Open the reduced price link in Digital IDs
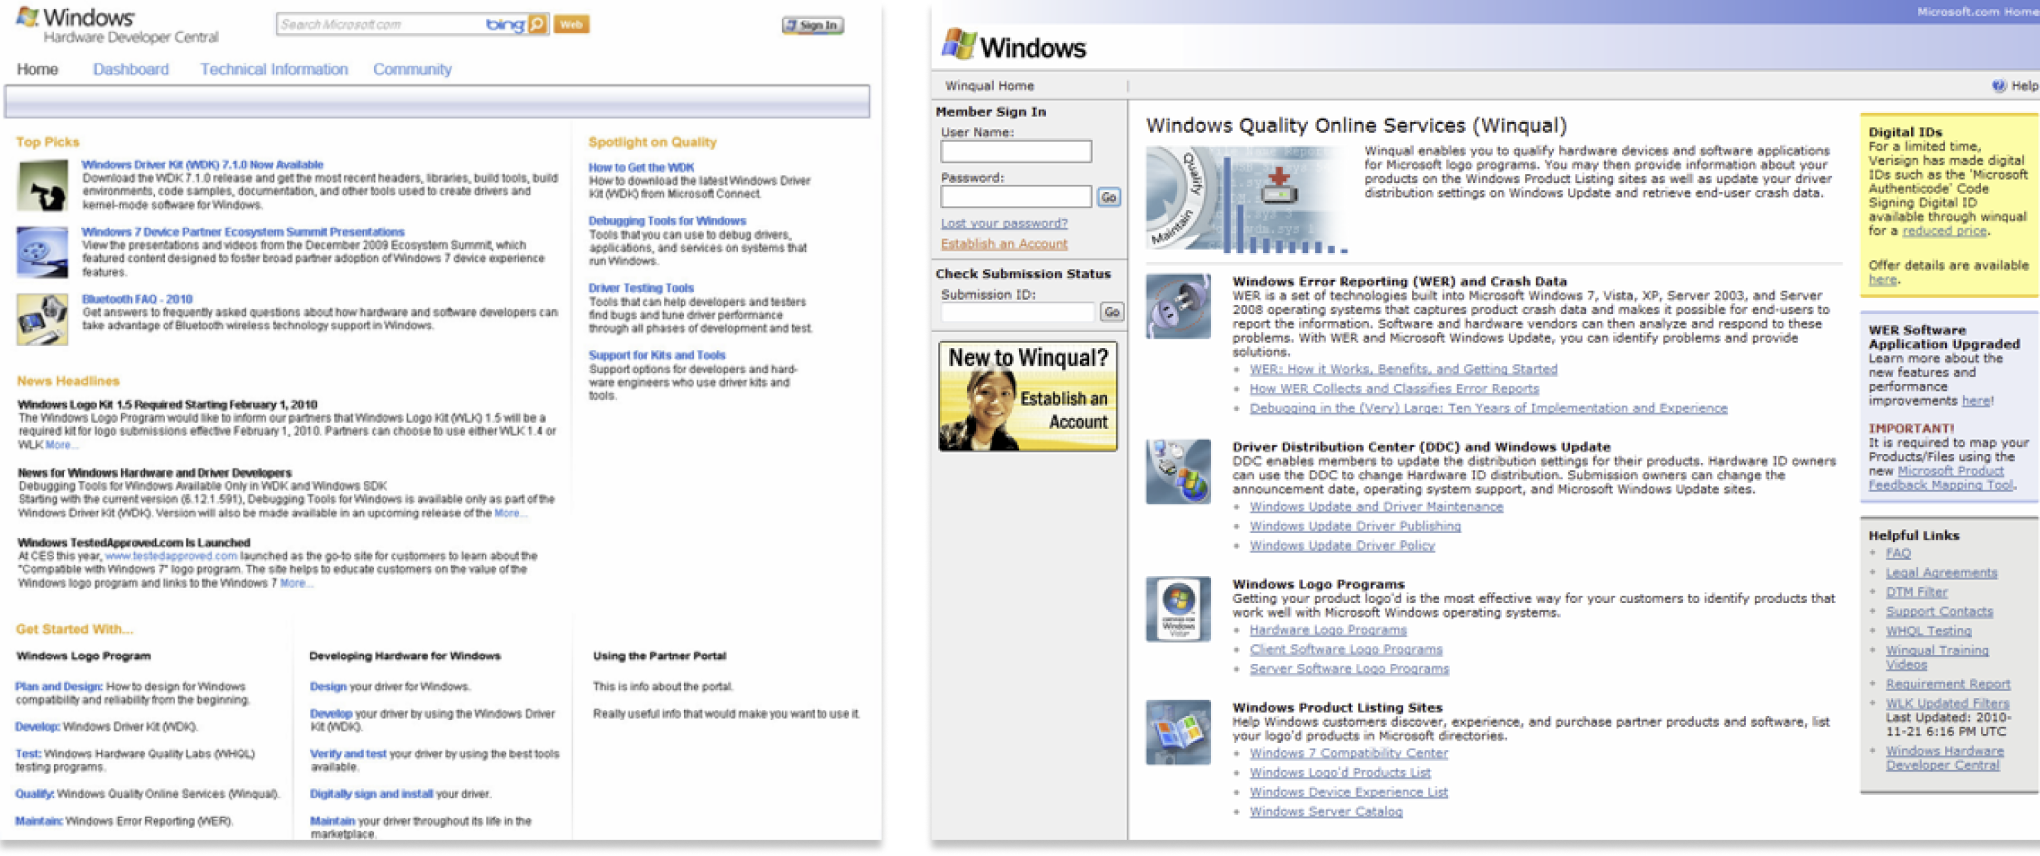The image size is (2040, 856). click(x=1944, y=231)
